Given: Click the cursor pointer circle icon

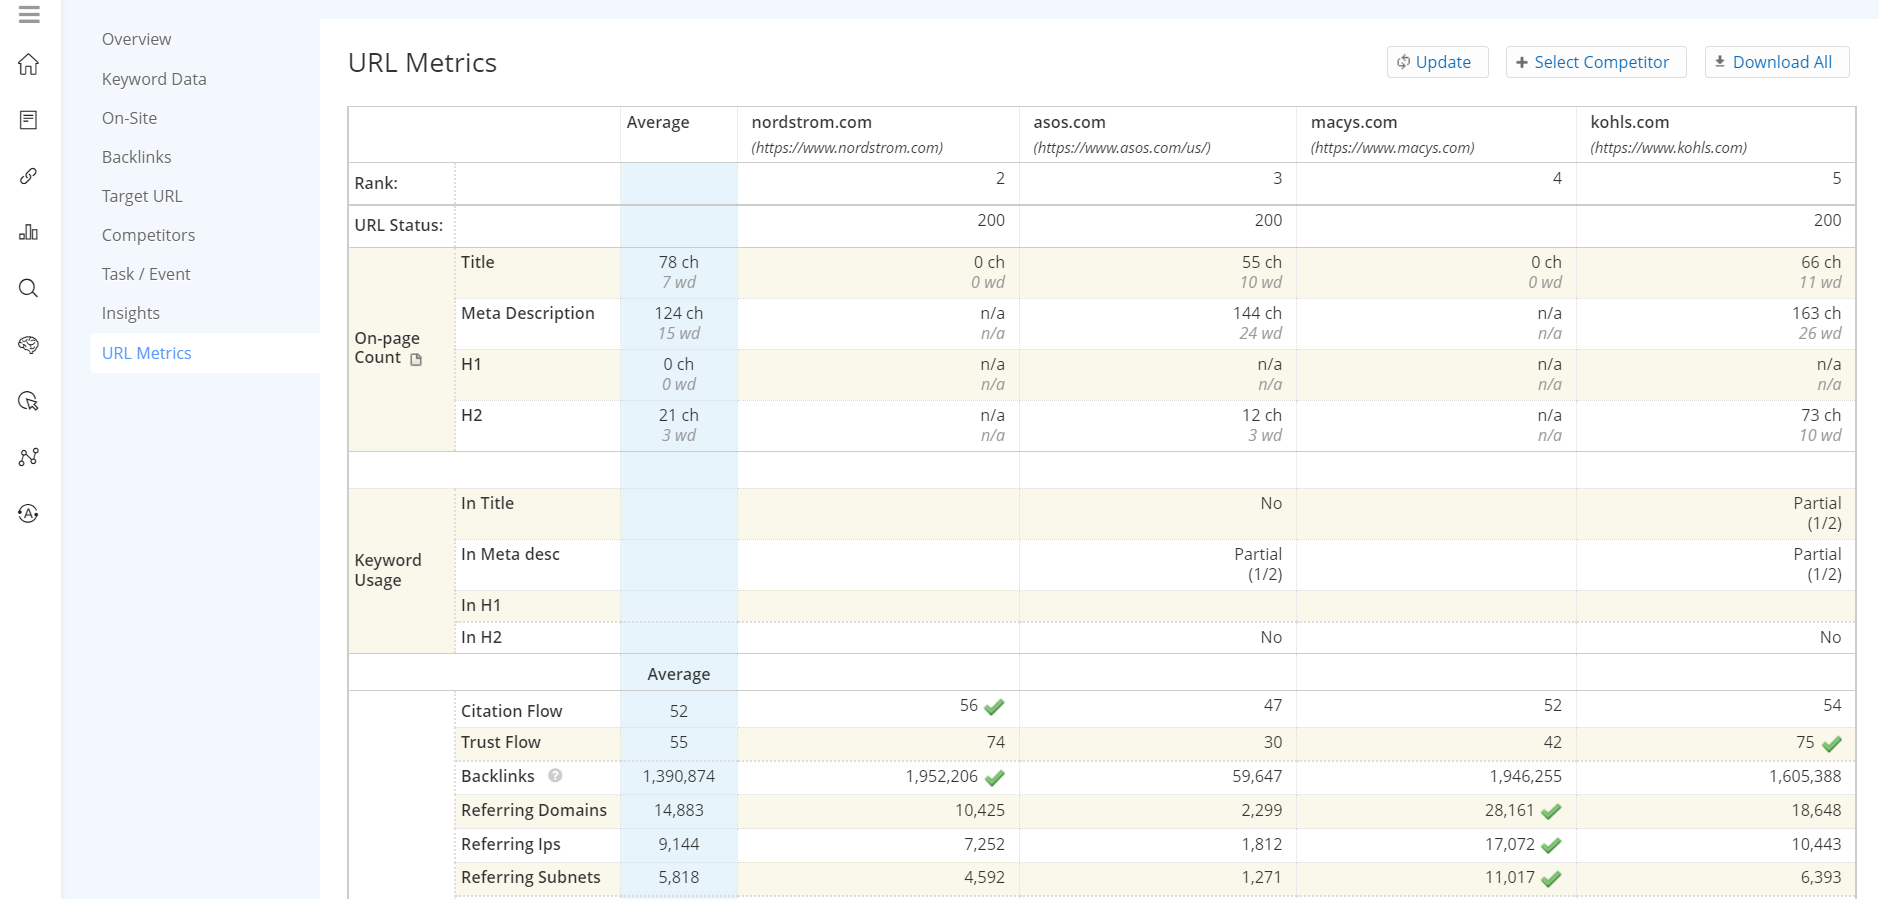Looking at the screenshot, I should 29,401.
